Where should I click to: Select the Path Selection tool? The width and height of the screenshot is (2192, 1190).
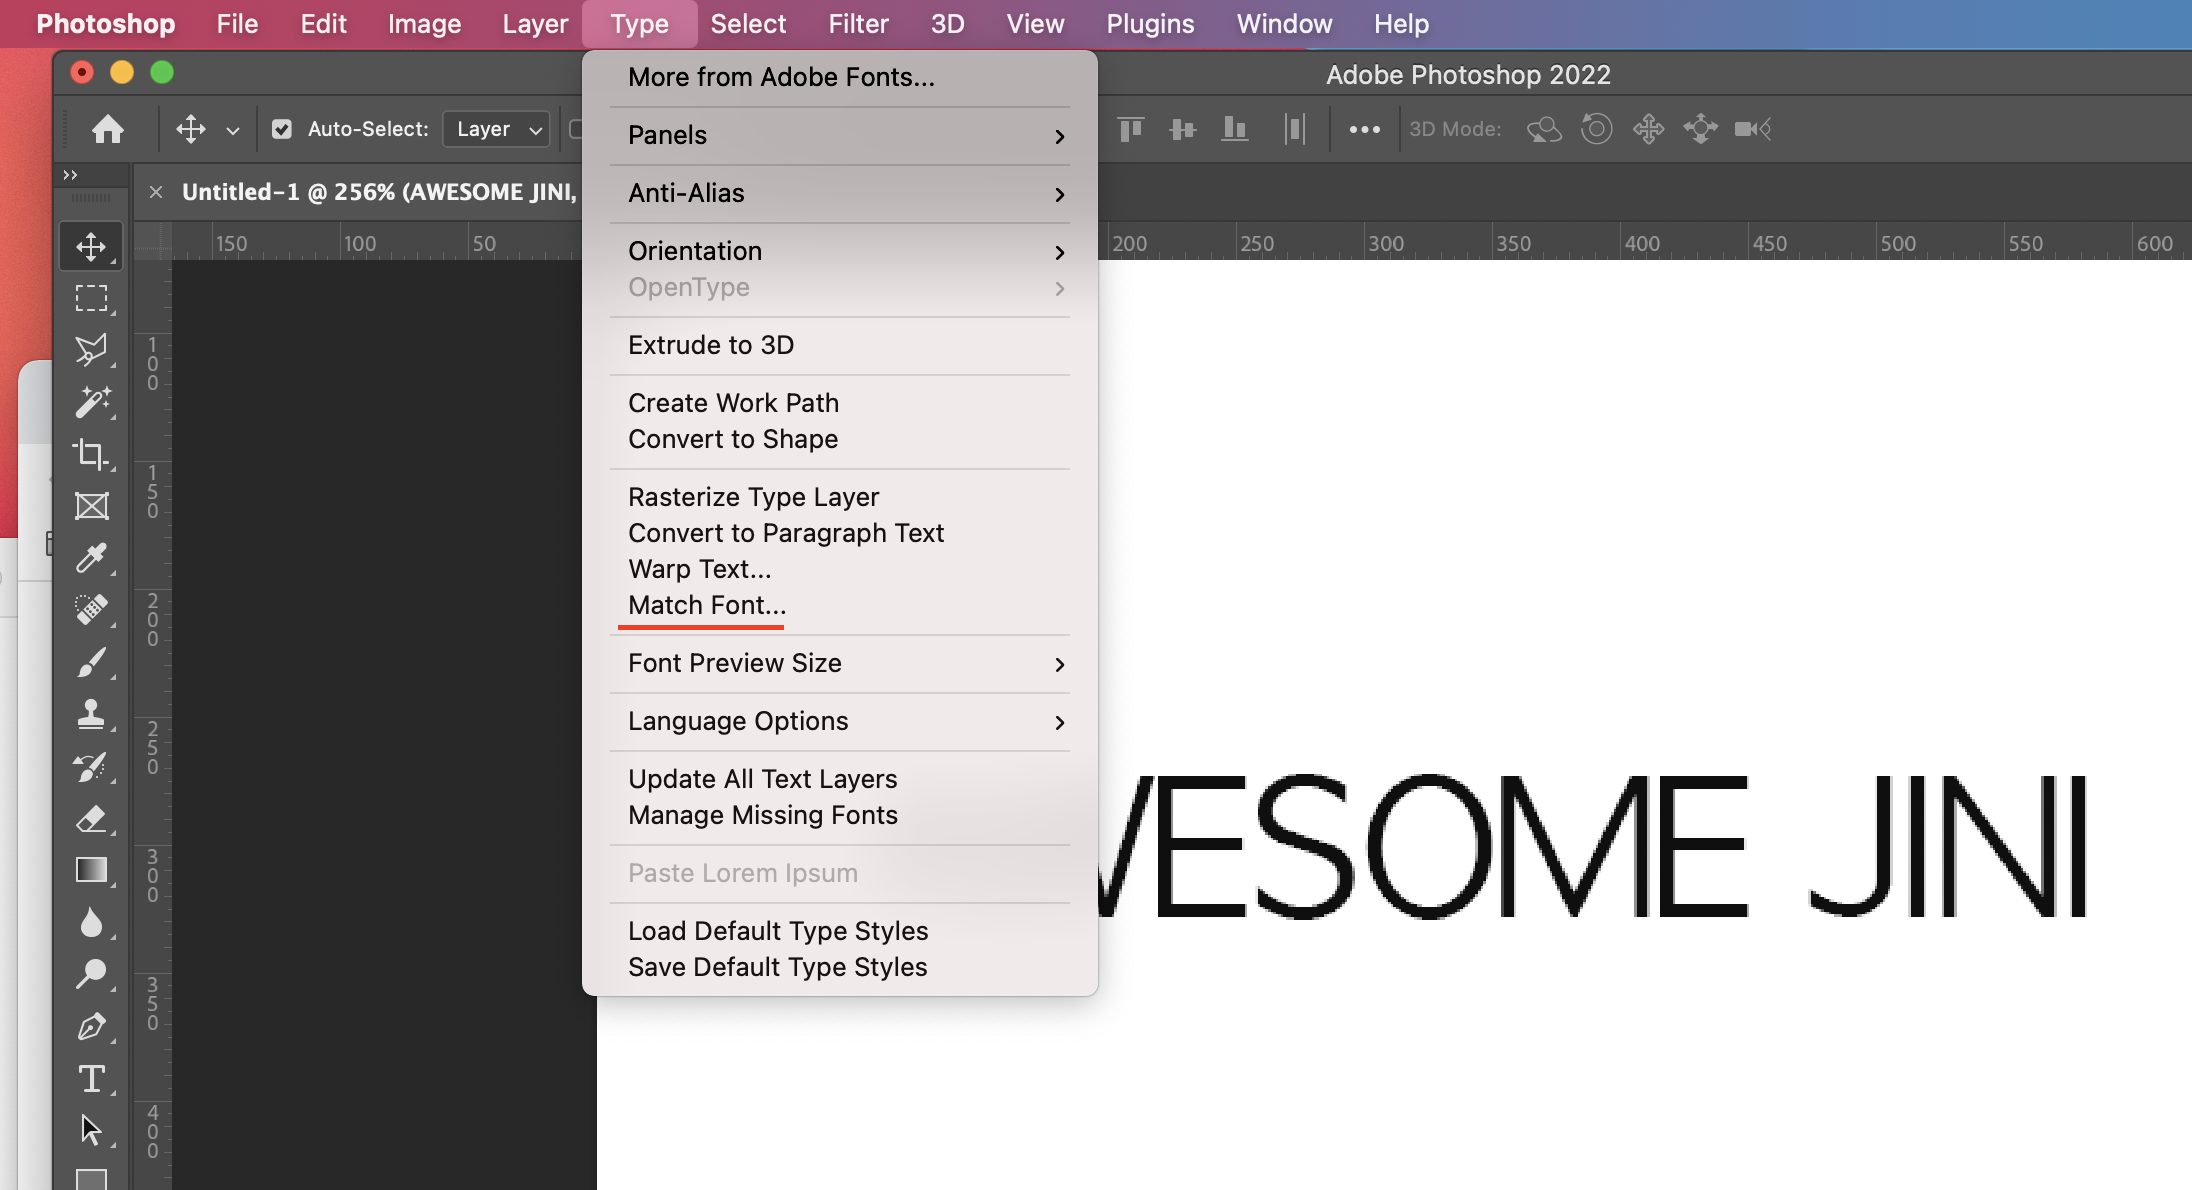pos(91,1130)
